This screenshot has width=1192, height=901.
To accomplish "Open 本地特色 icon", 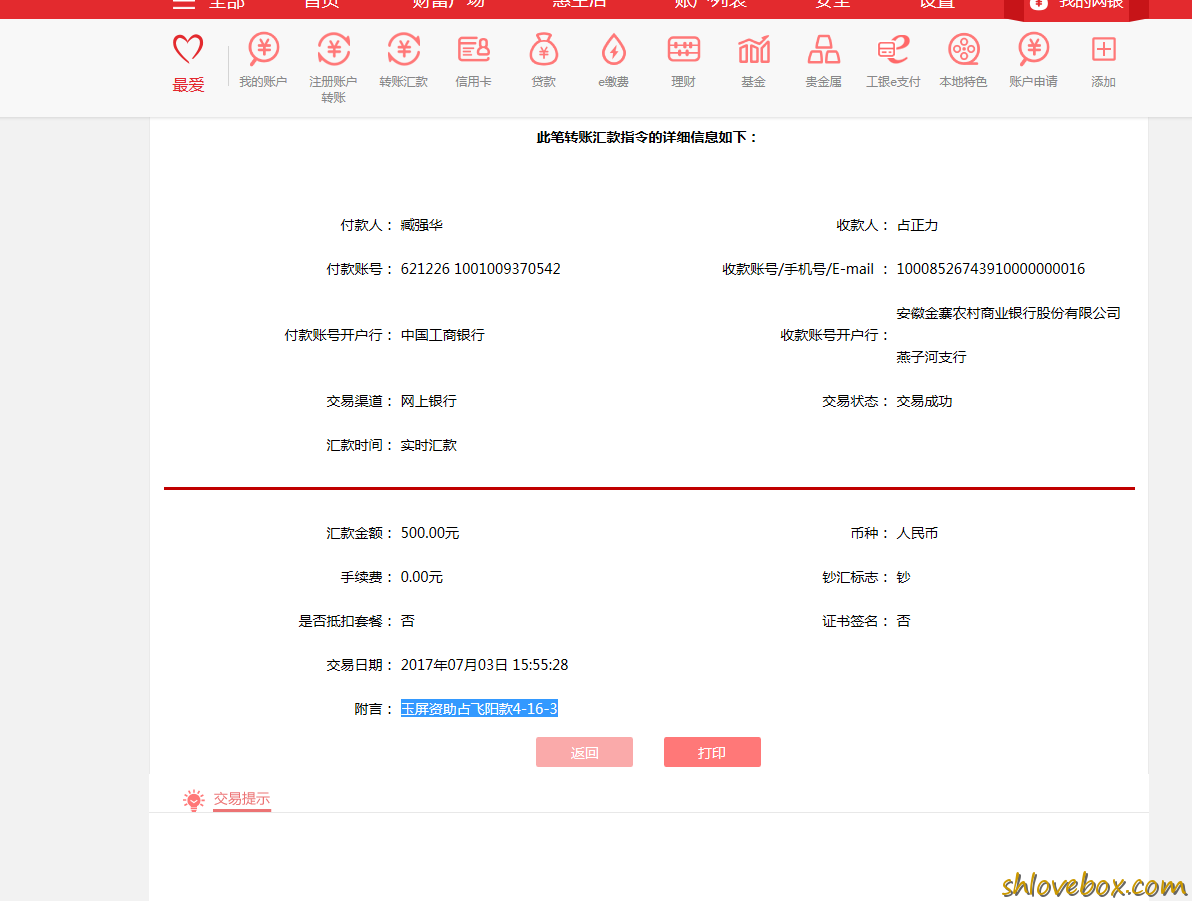I will pos(963,49).
